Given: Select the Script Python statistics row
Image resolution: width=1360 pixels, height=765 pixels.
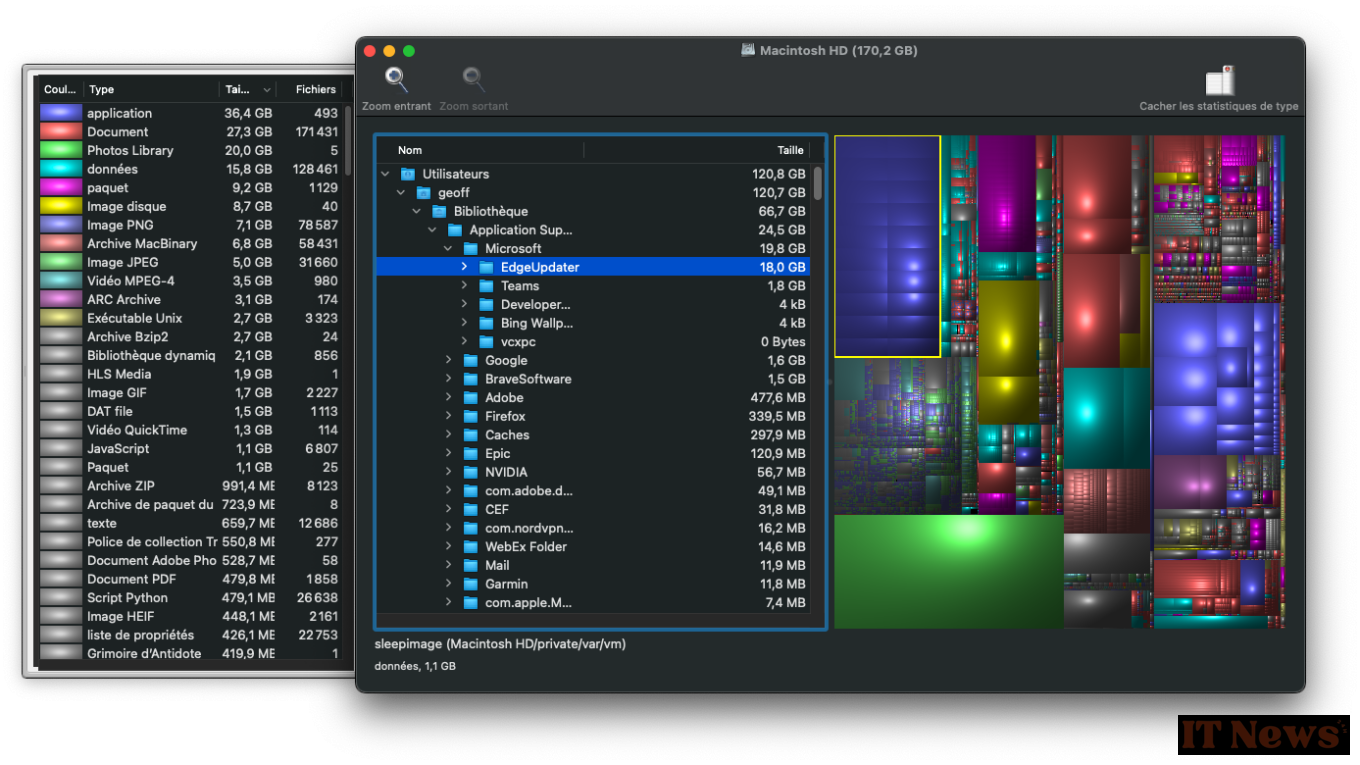Looking at the screenshot, I should click(190, 598).
